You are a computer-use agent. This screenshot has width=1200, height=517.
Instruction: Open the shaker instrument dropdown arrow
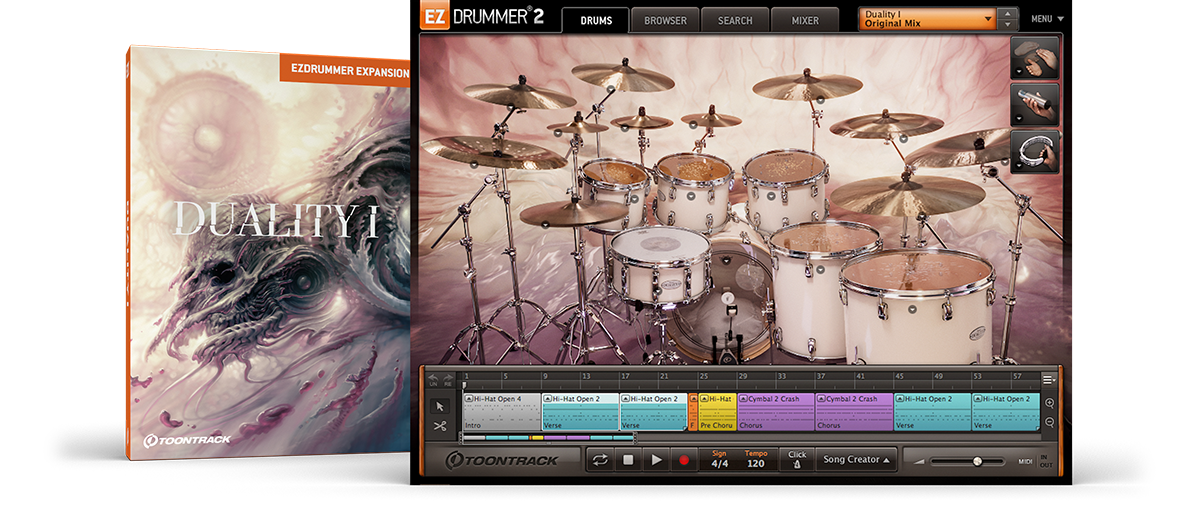pyautogui.click(x=1018, y=119)
